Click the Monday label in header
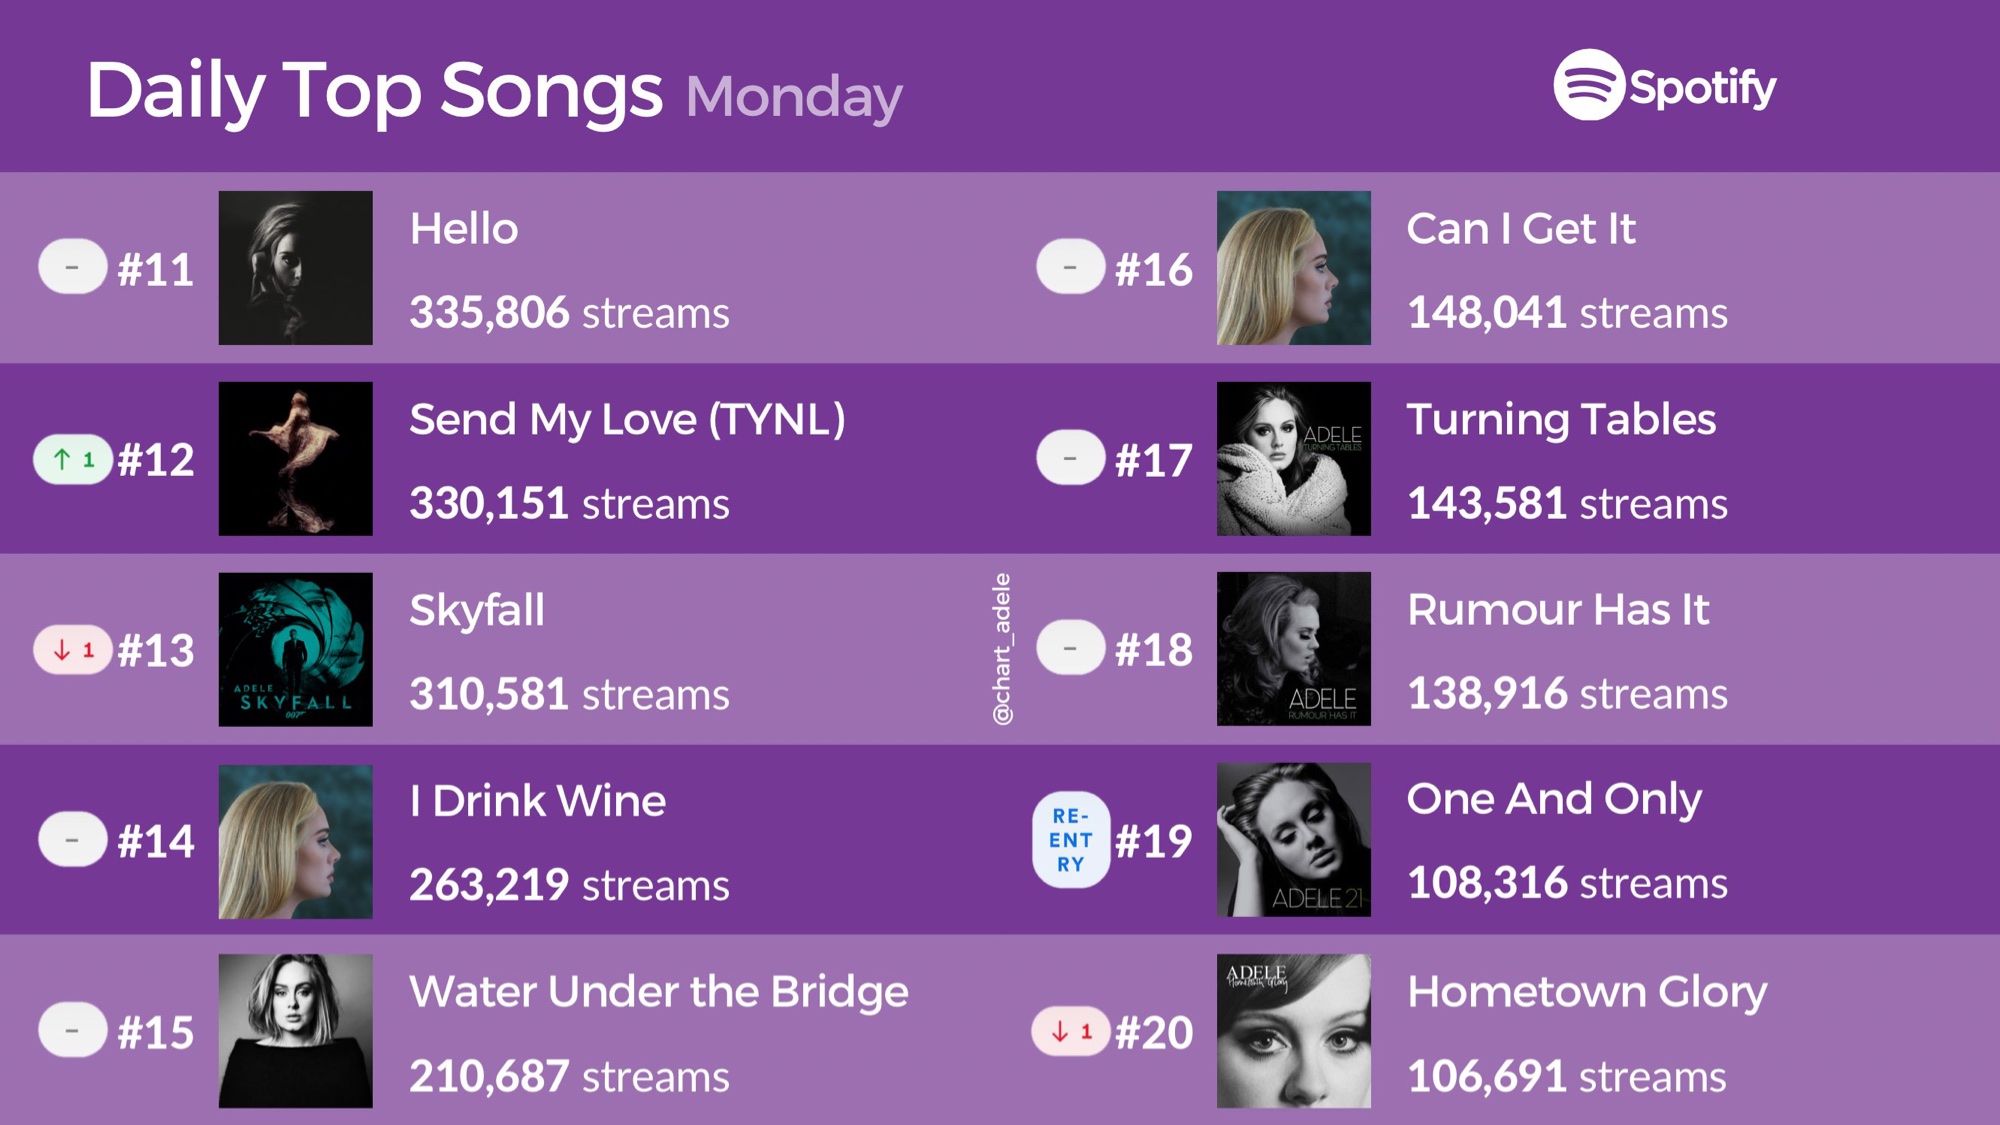The width and height of the screenshot is (2000, 1125). (x=794, y=98)
